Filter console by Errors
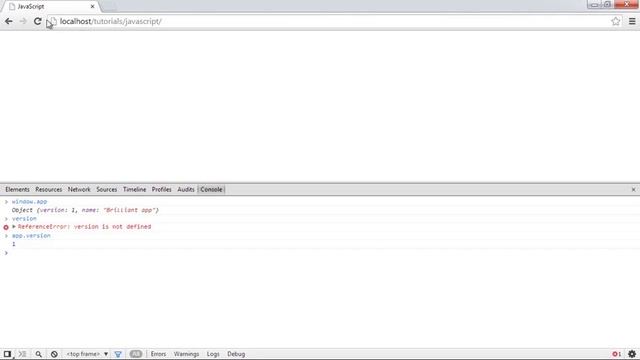640x360 pixels. pyautogui.click(x=158, y=354)
